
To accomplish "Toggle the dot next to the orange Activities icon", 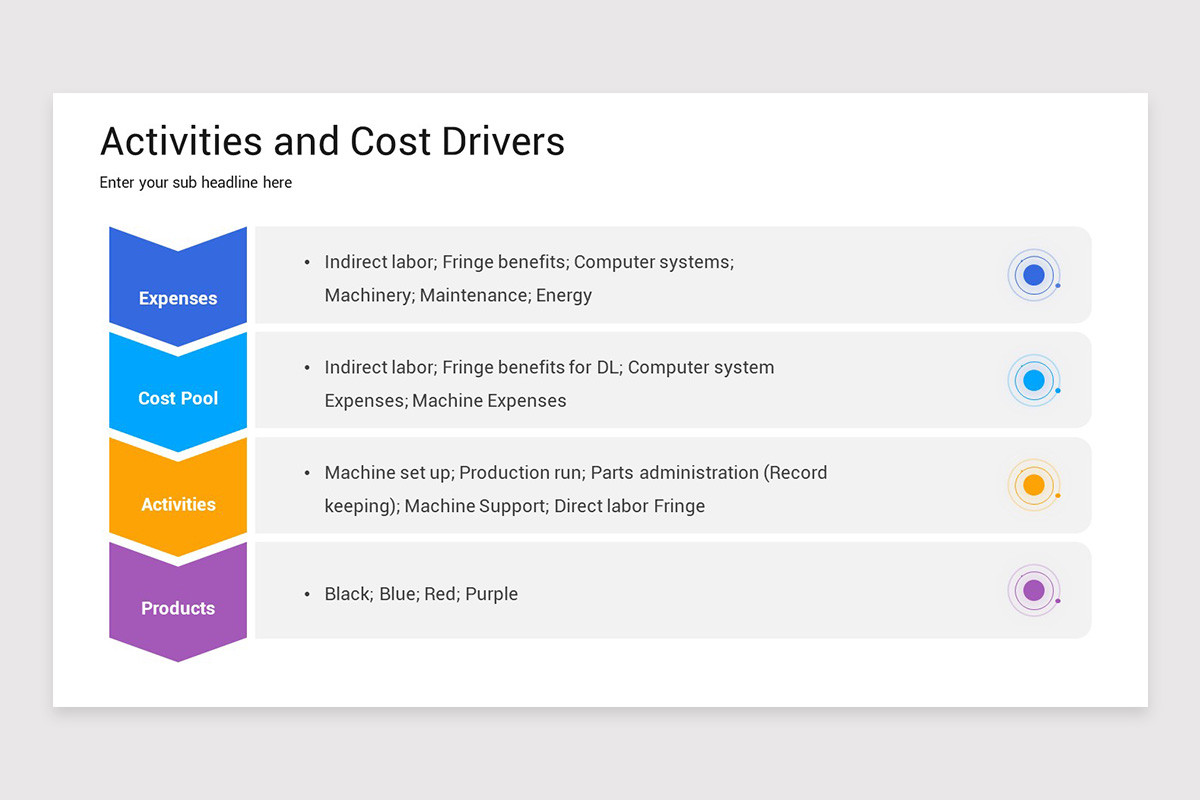I will [1056, 497].
